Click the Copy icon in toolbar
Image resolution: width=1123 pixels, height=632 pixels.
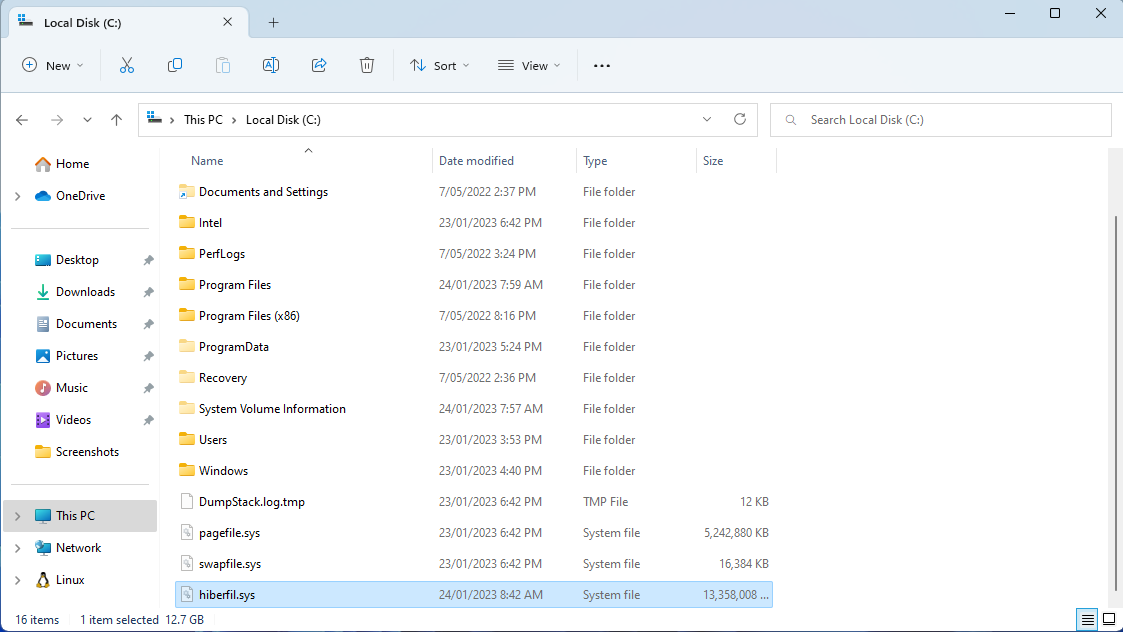pyautogui.click(x=175, y=65)
